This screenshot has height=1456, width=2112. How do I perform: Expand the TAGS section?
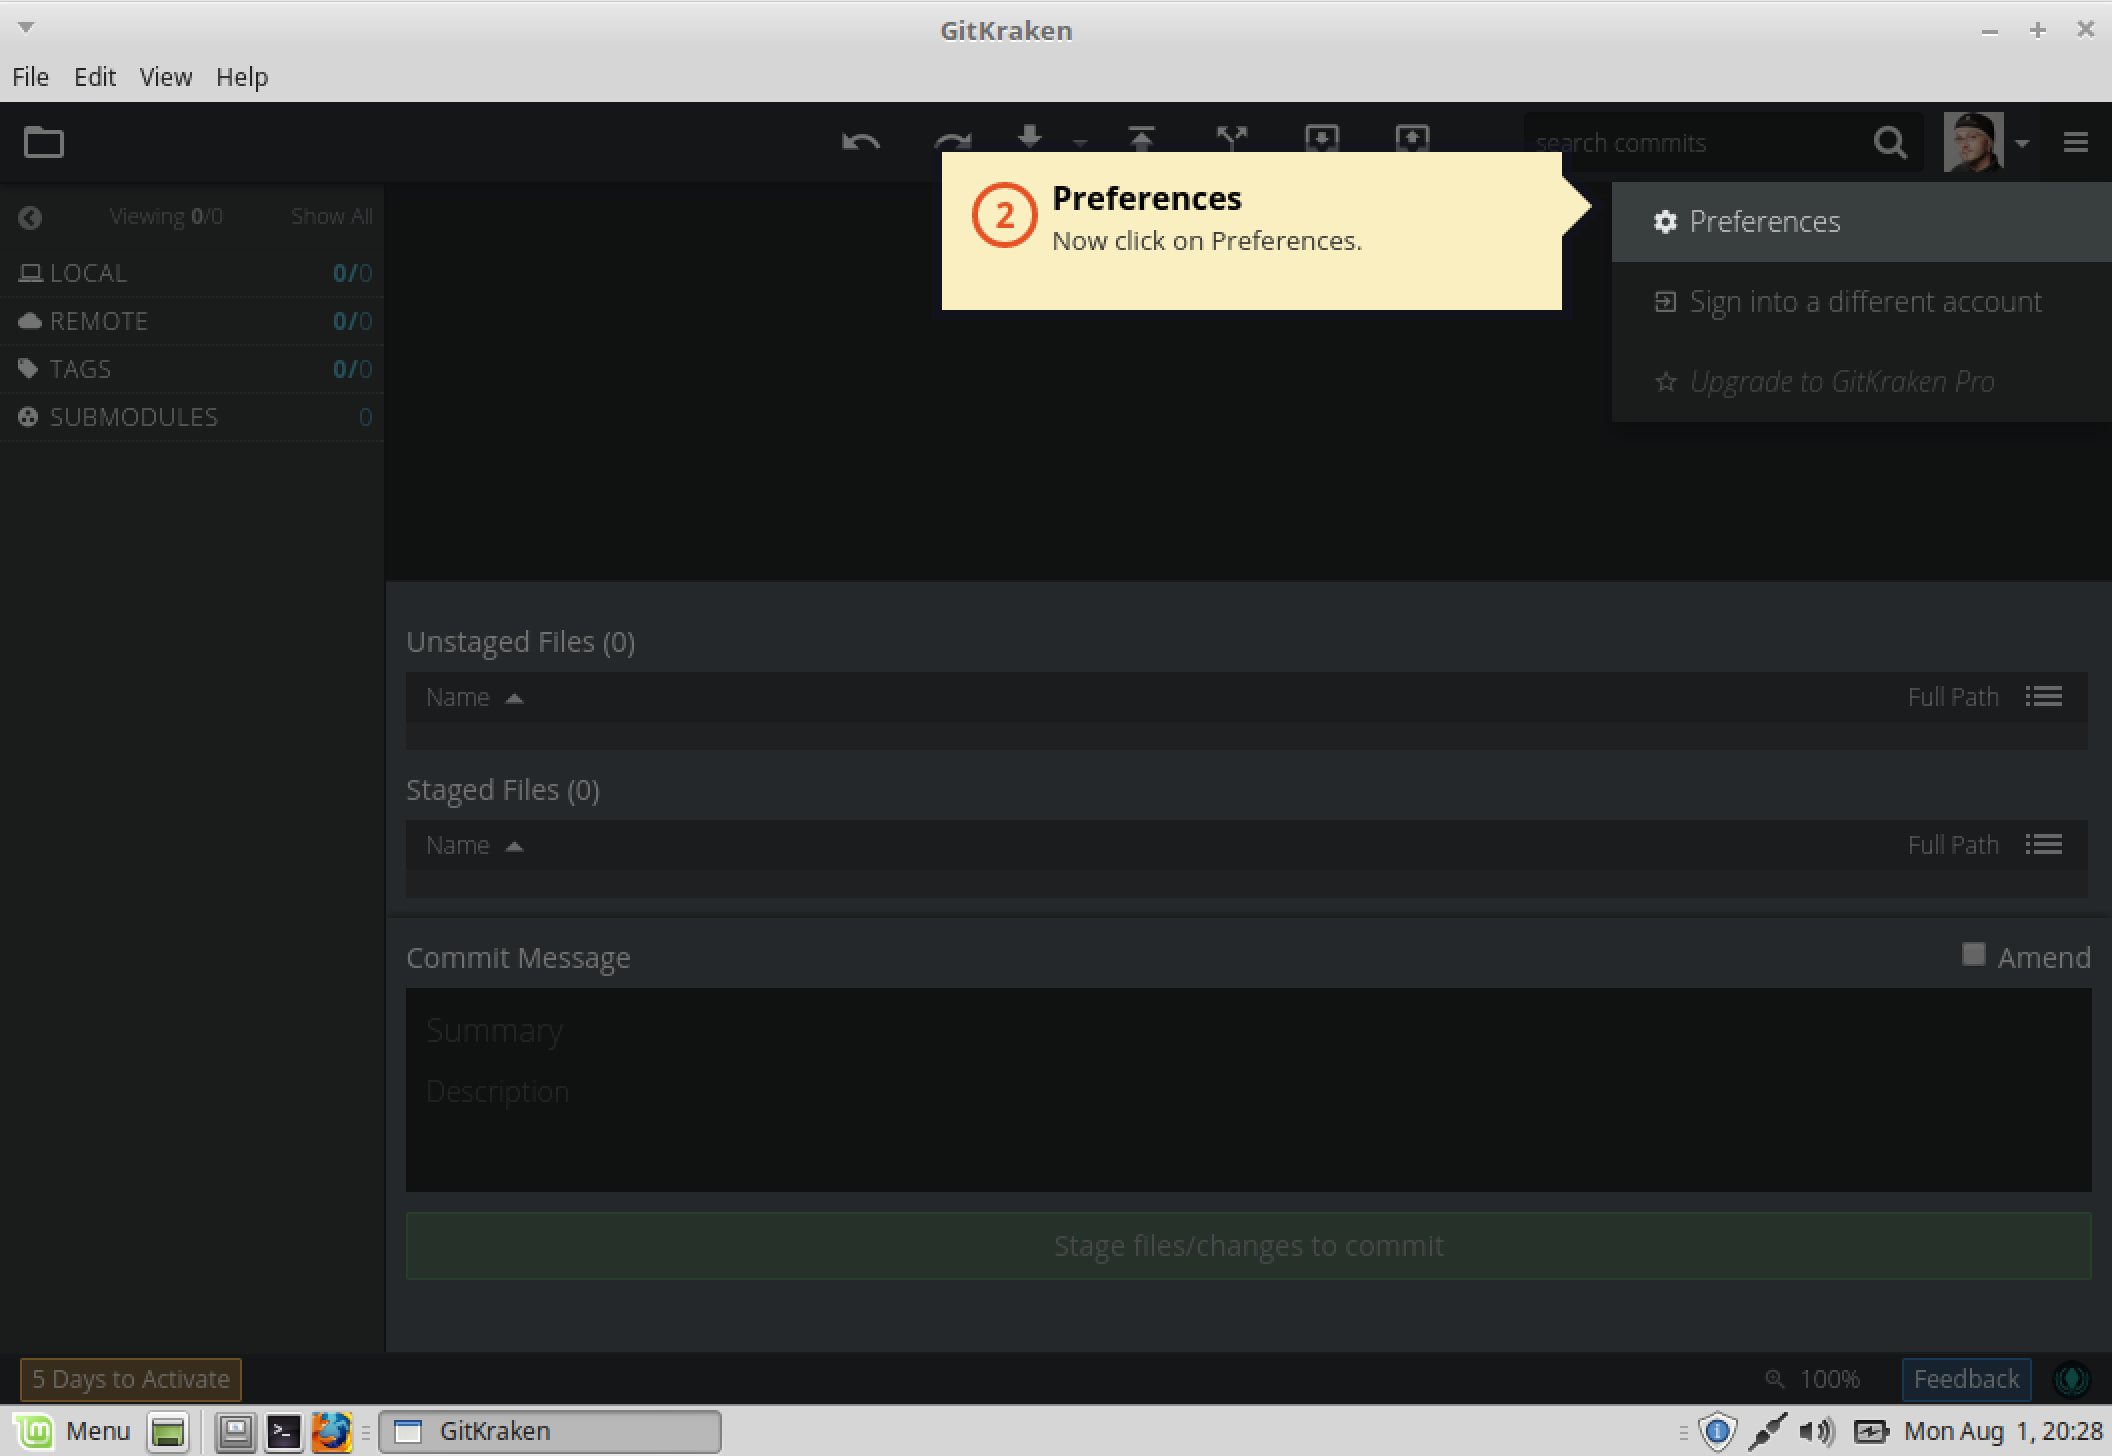191,369
